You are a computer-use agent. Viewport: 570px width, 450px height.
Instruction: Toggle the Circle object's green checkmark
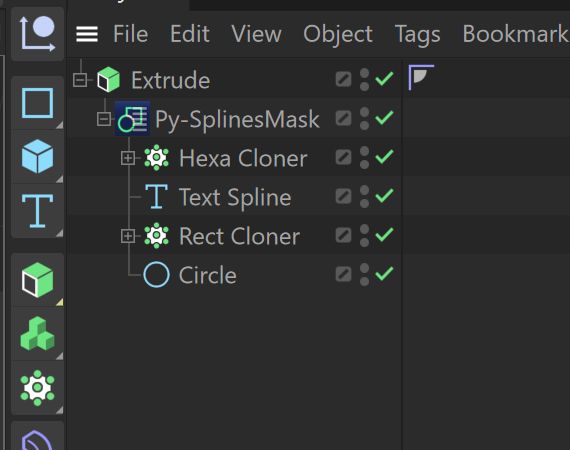(384, 274)
